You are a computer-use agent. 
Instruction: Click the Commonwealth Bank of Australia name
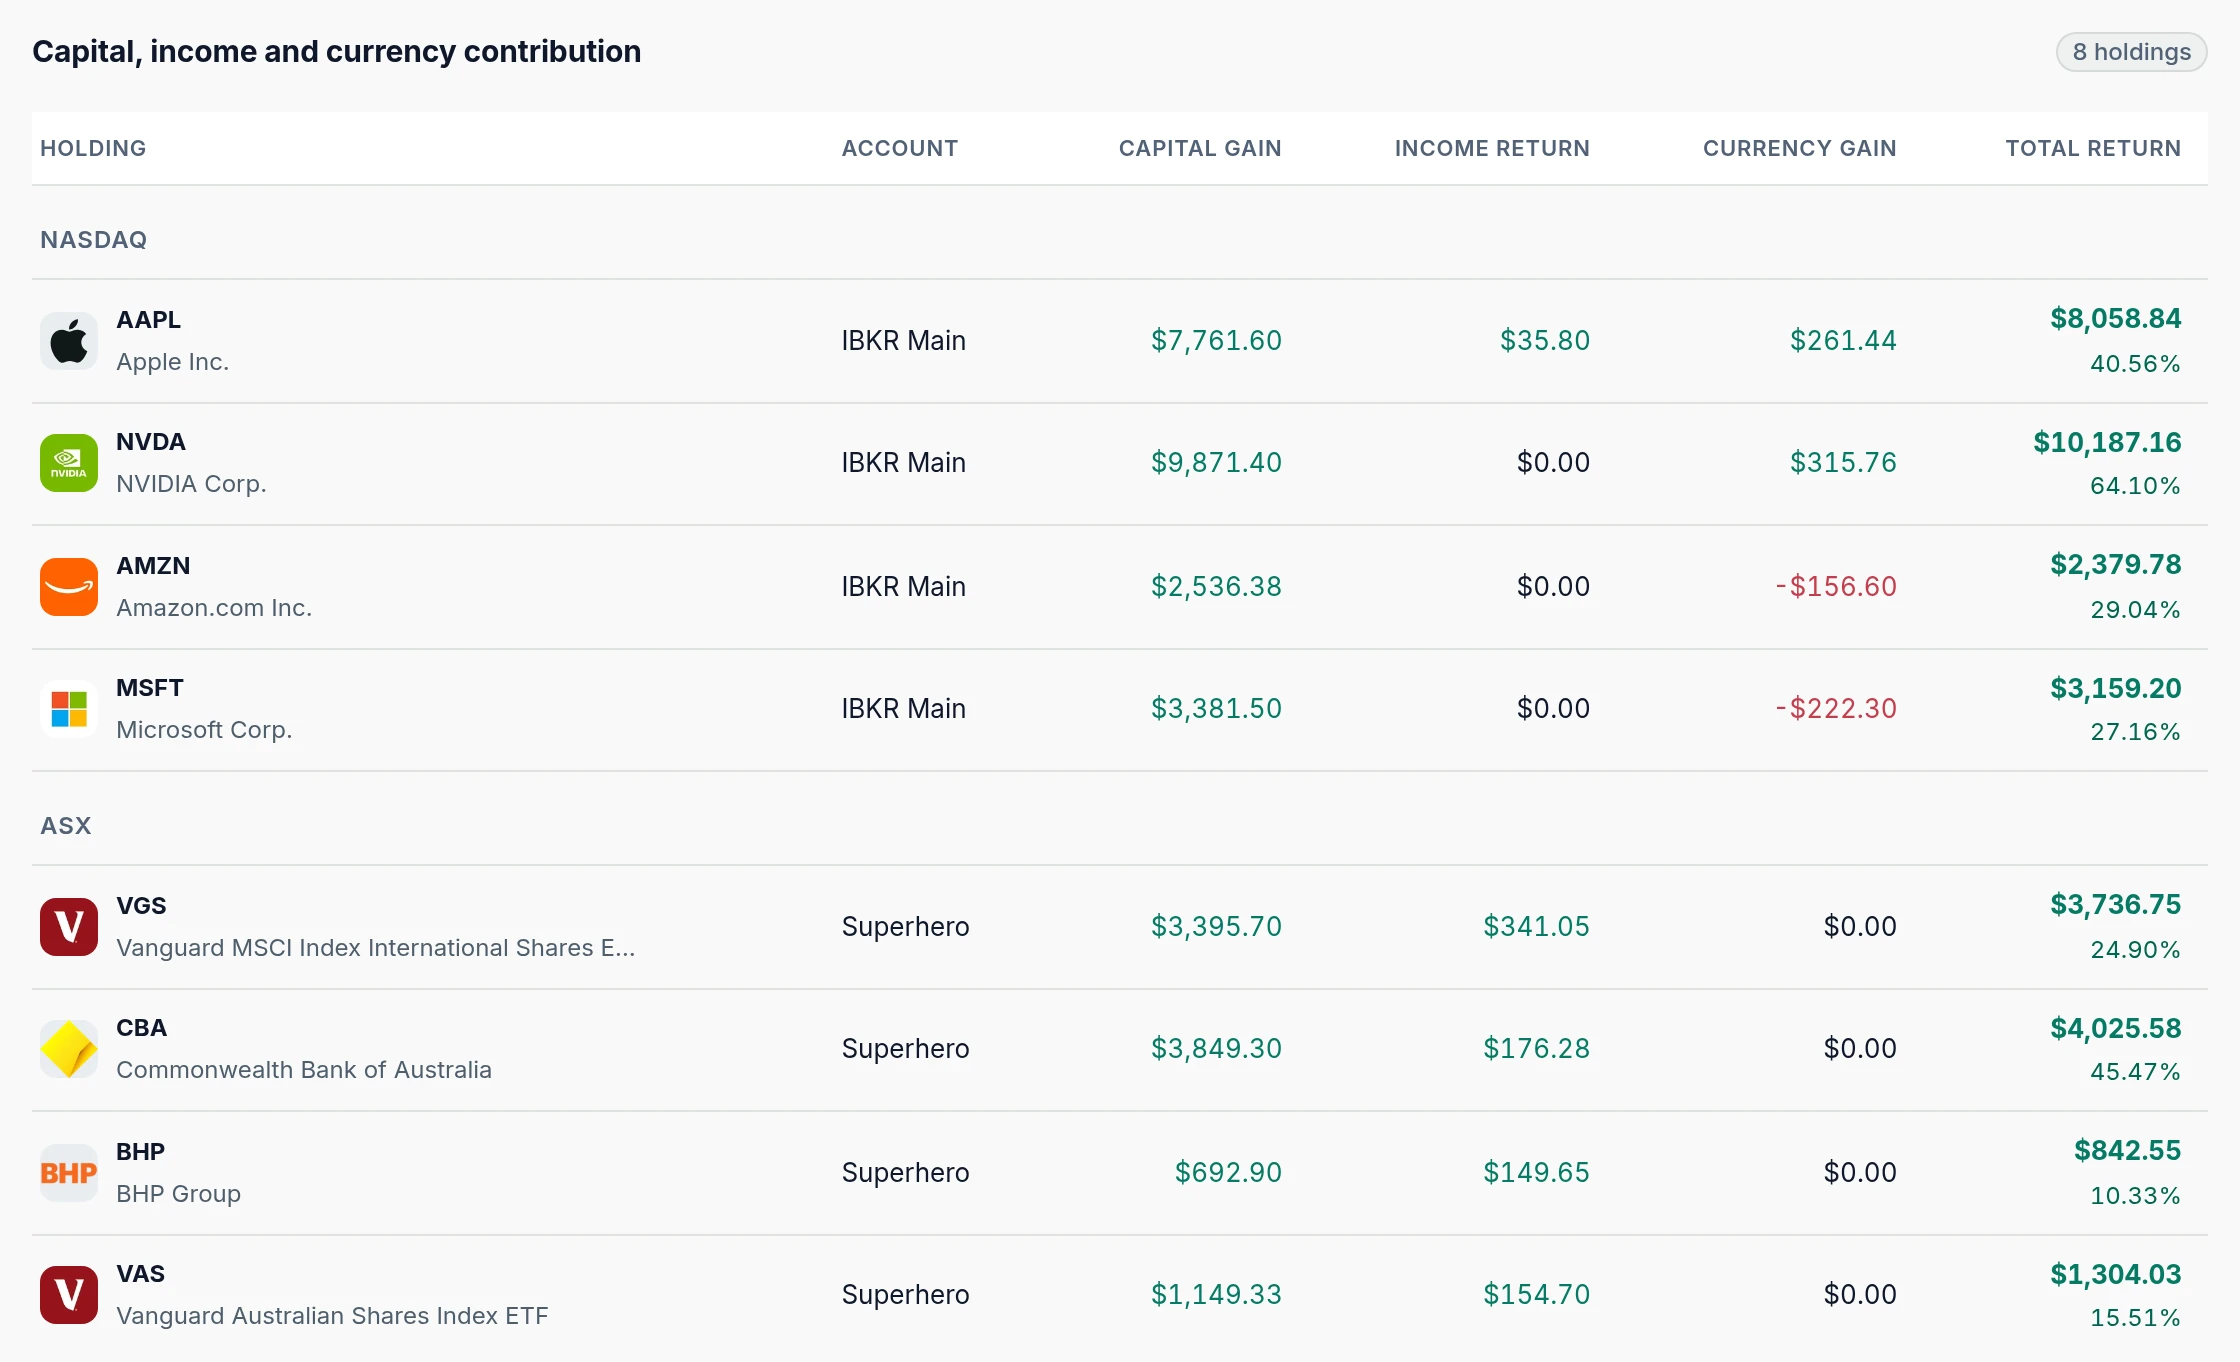pos(304,1070)
